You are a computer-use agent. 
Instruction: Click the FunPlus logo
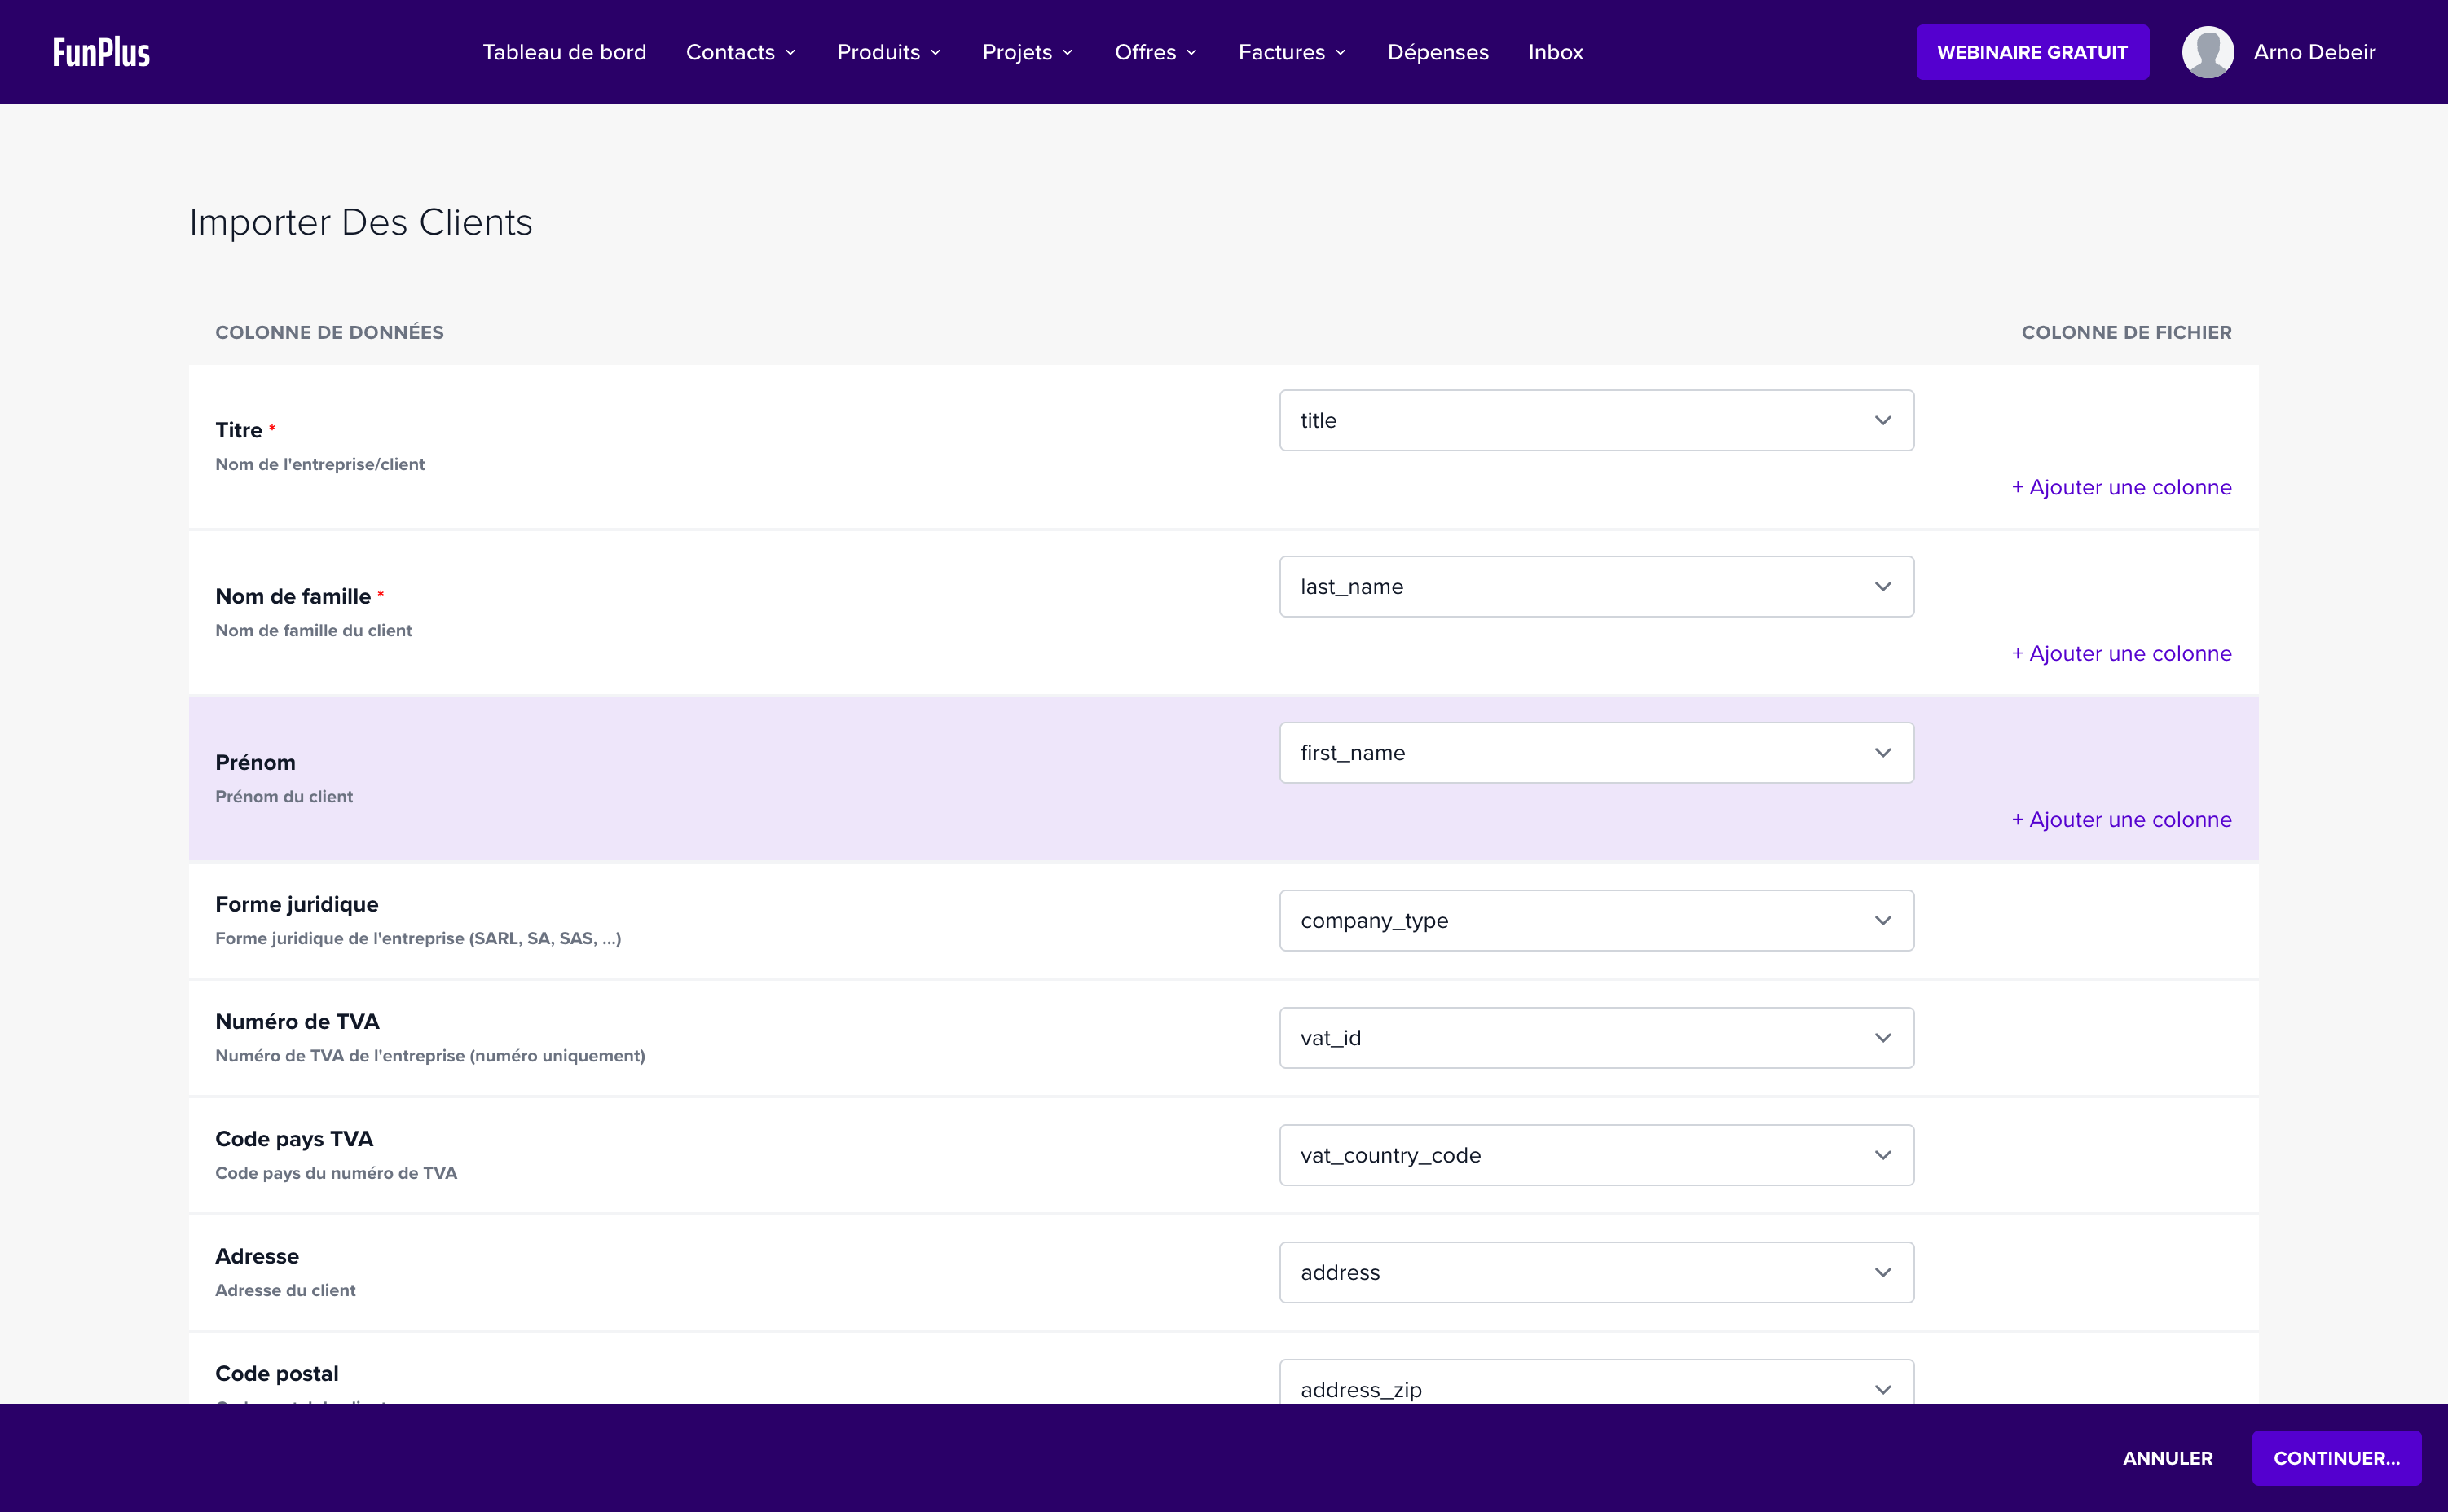pos(101,52)
